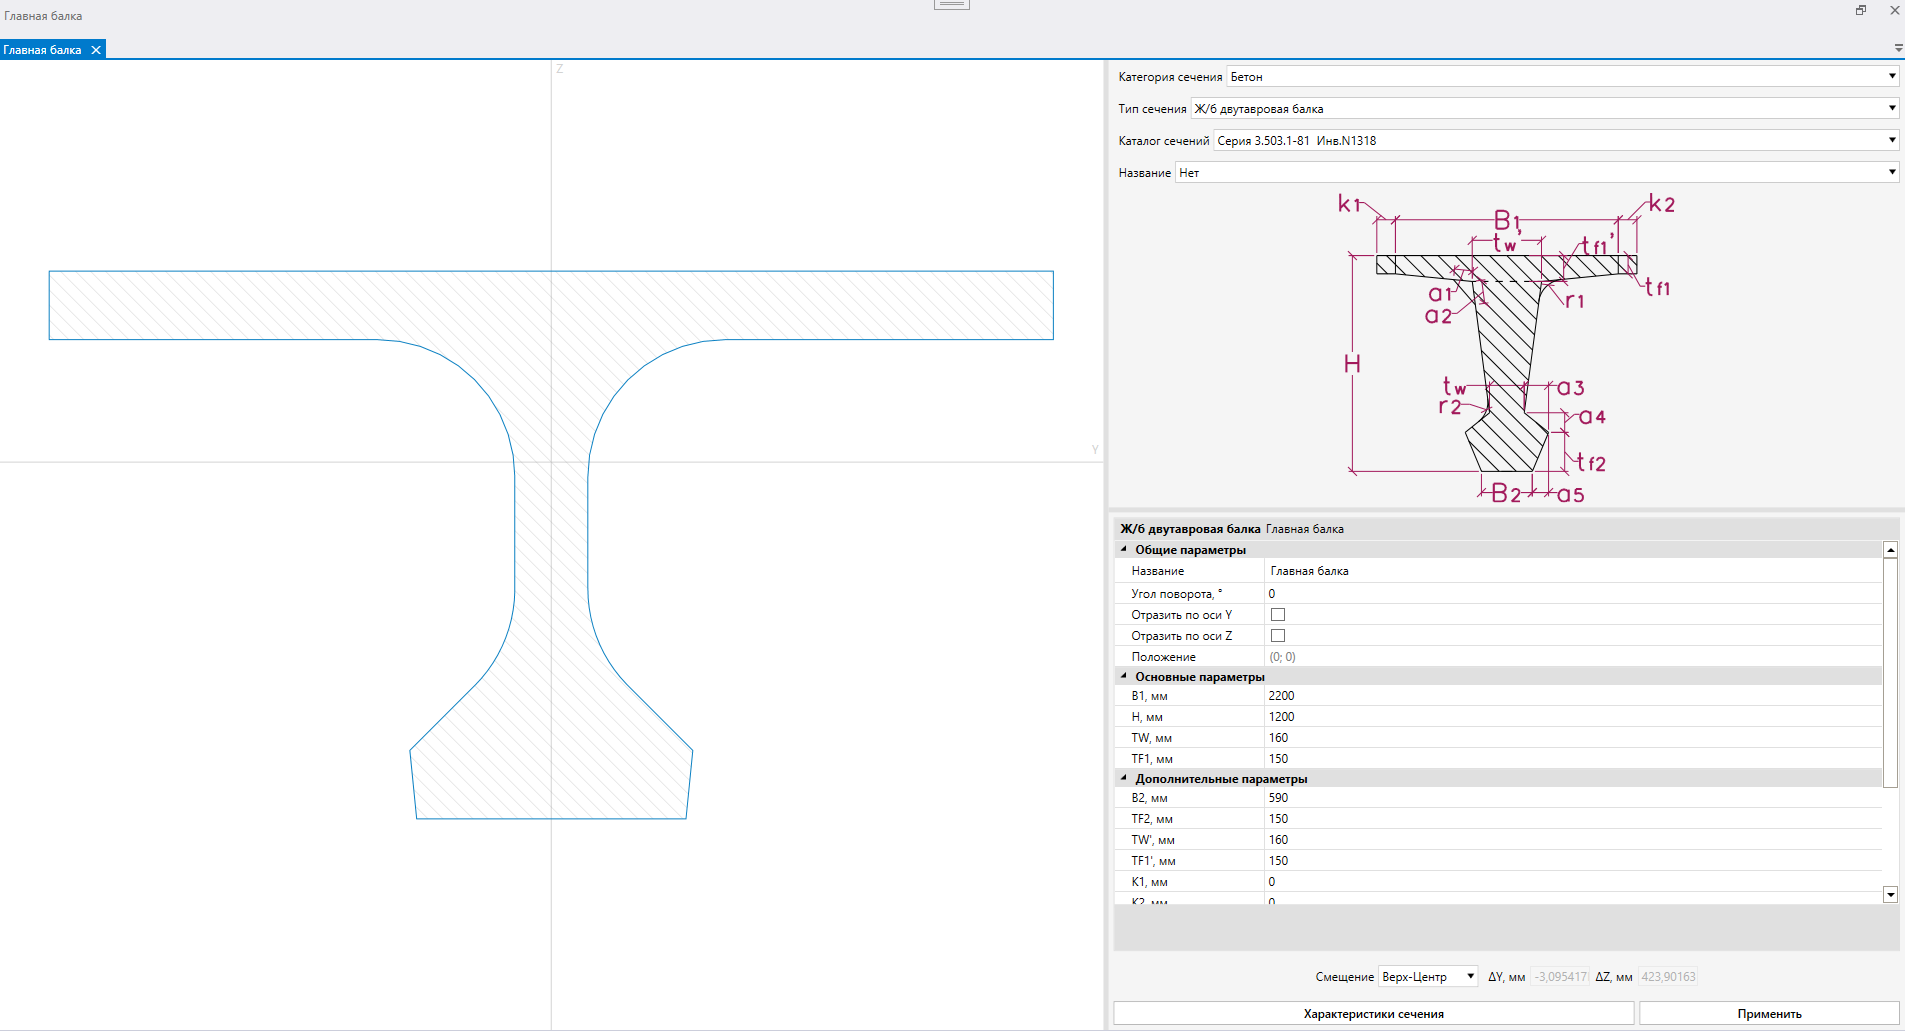This screenshot has height=1031, width=1905.
Task: Edit the K1 value 0
Action: pos(1573,882)
